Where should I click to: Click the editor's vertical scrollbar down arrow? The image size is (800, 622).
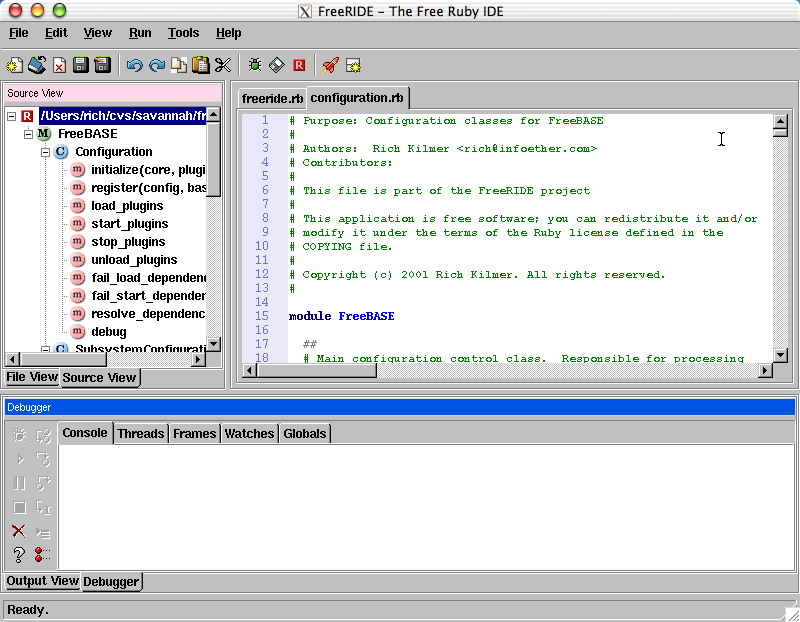pos(780,354)
